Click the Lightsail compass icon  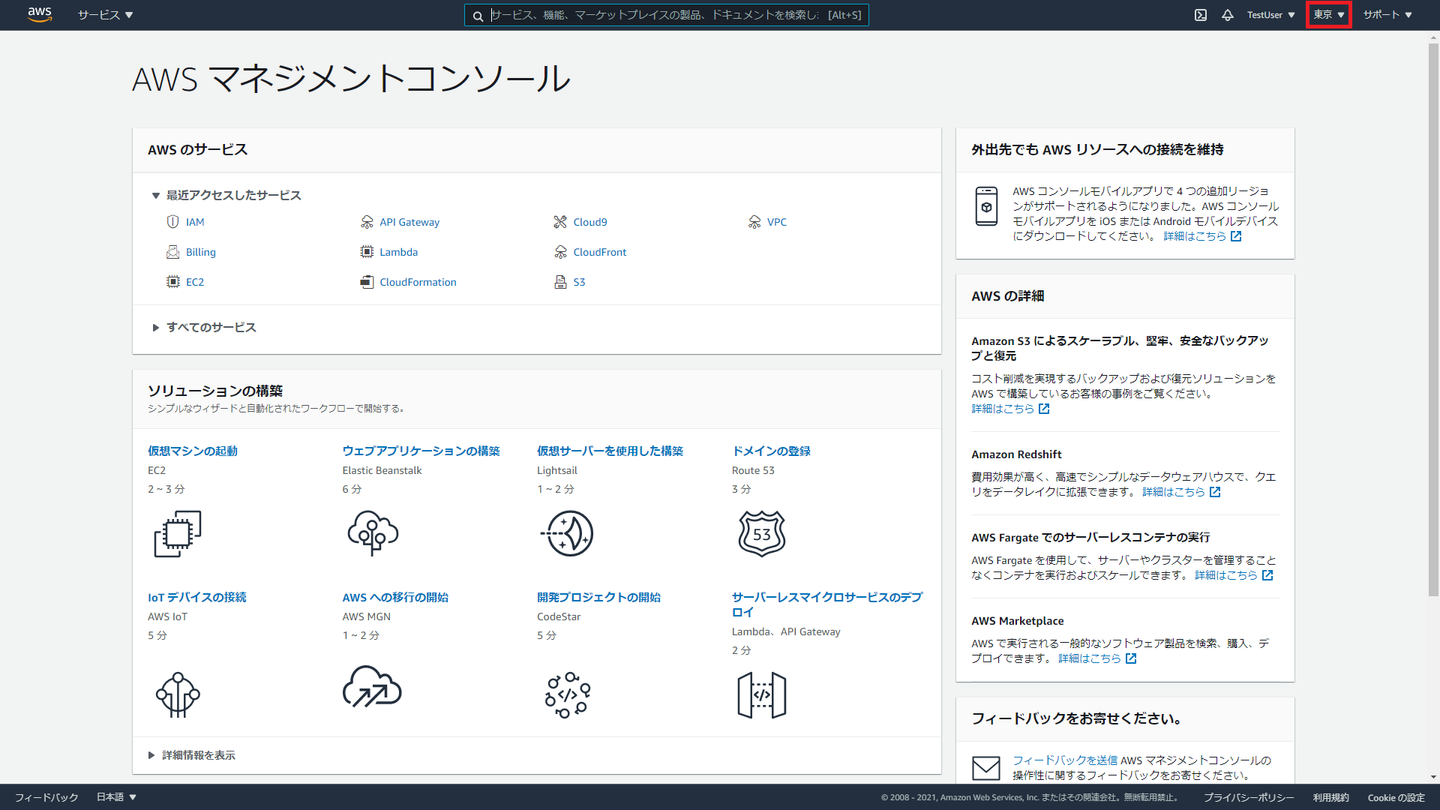tap(567, 533)
